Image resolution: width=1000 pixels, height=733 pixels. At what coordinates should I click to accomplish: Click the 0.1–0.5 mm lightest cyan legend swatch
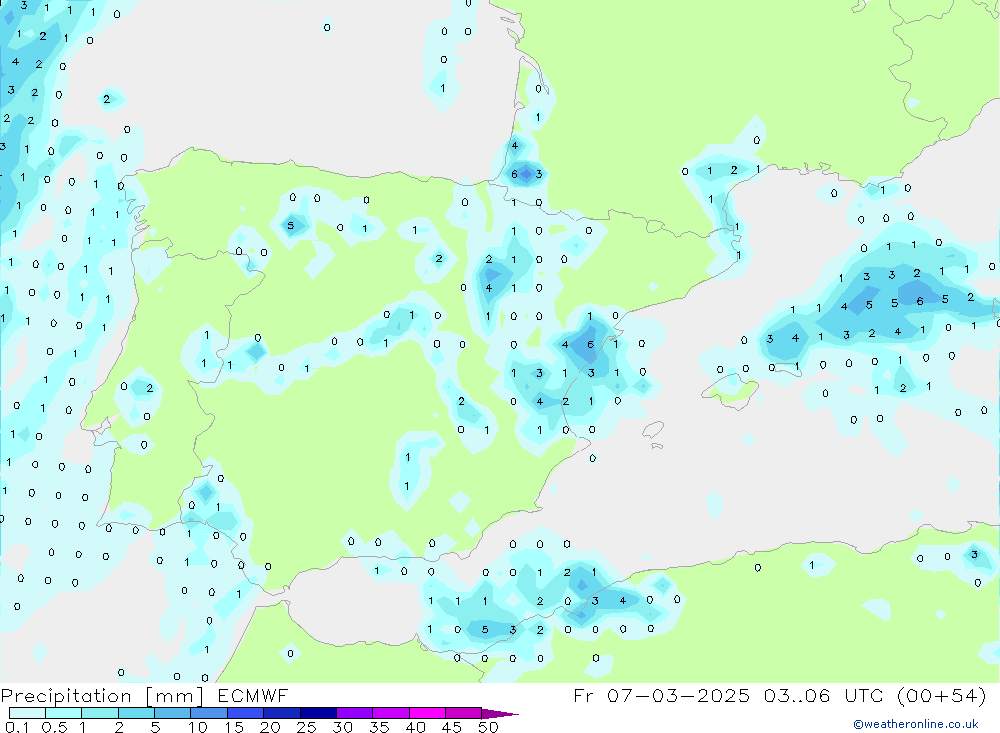(27, 713)
